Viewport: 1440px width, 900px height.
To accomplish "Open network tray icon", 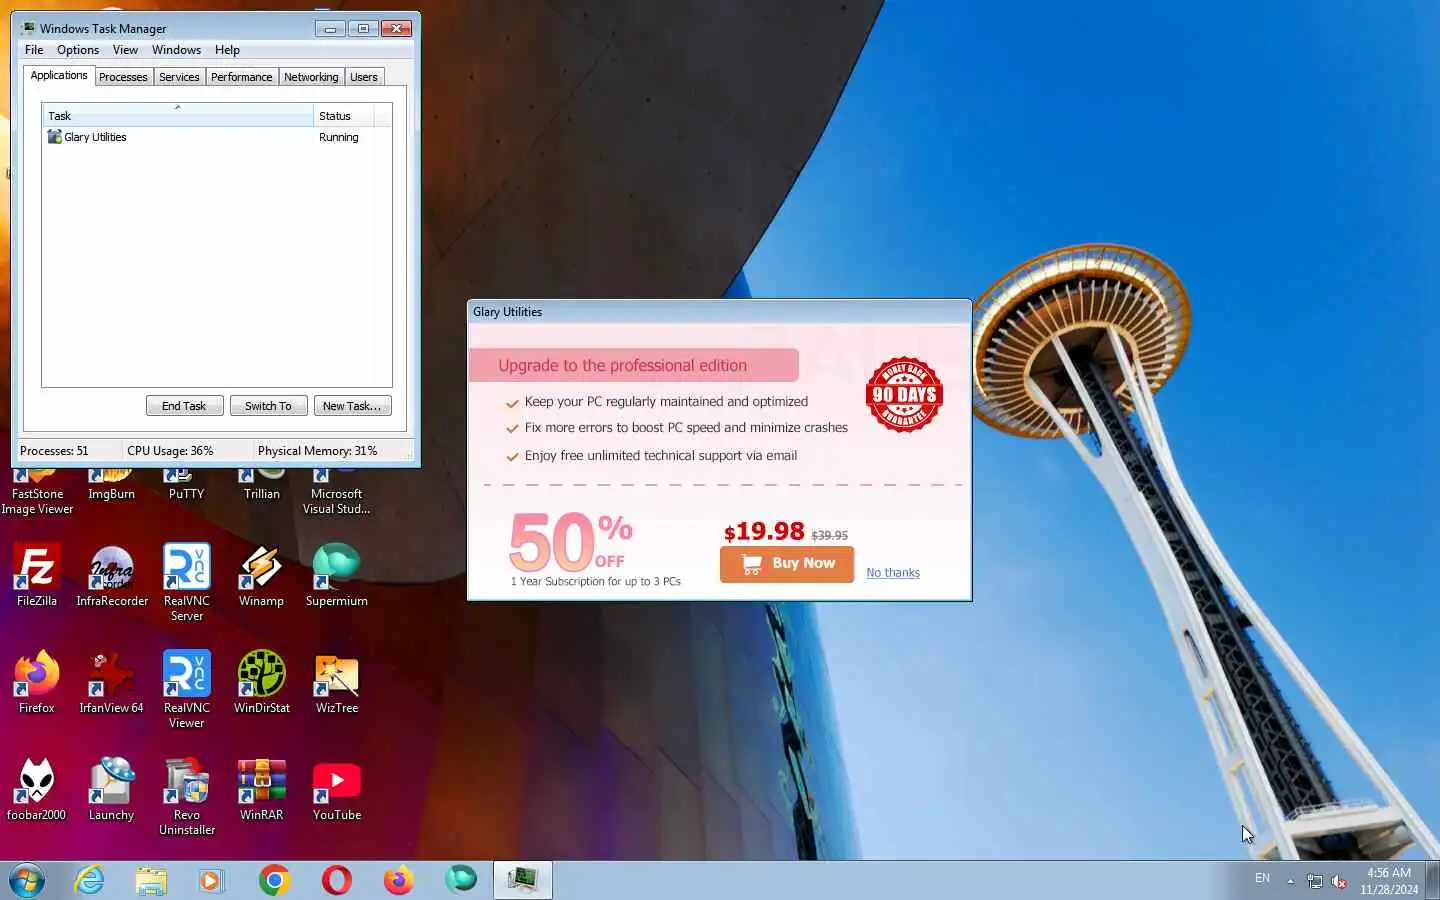I will click(1315, 881).
